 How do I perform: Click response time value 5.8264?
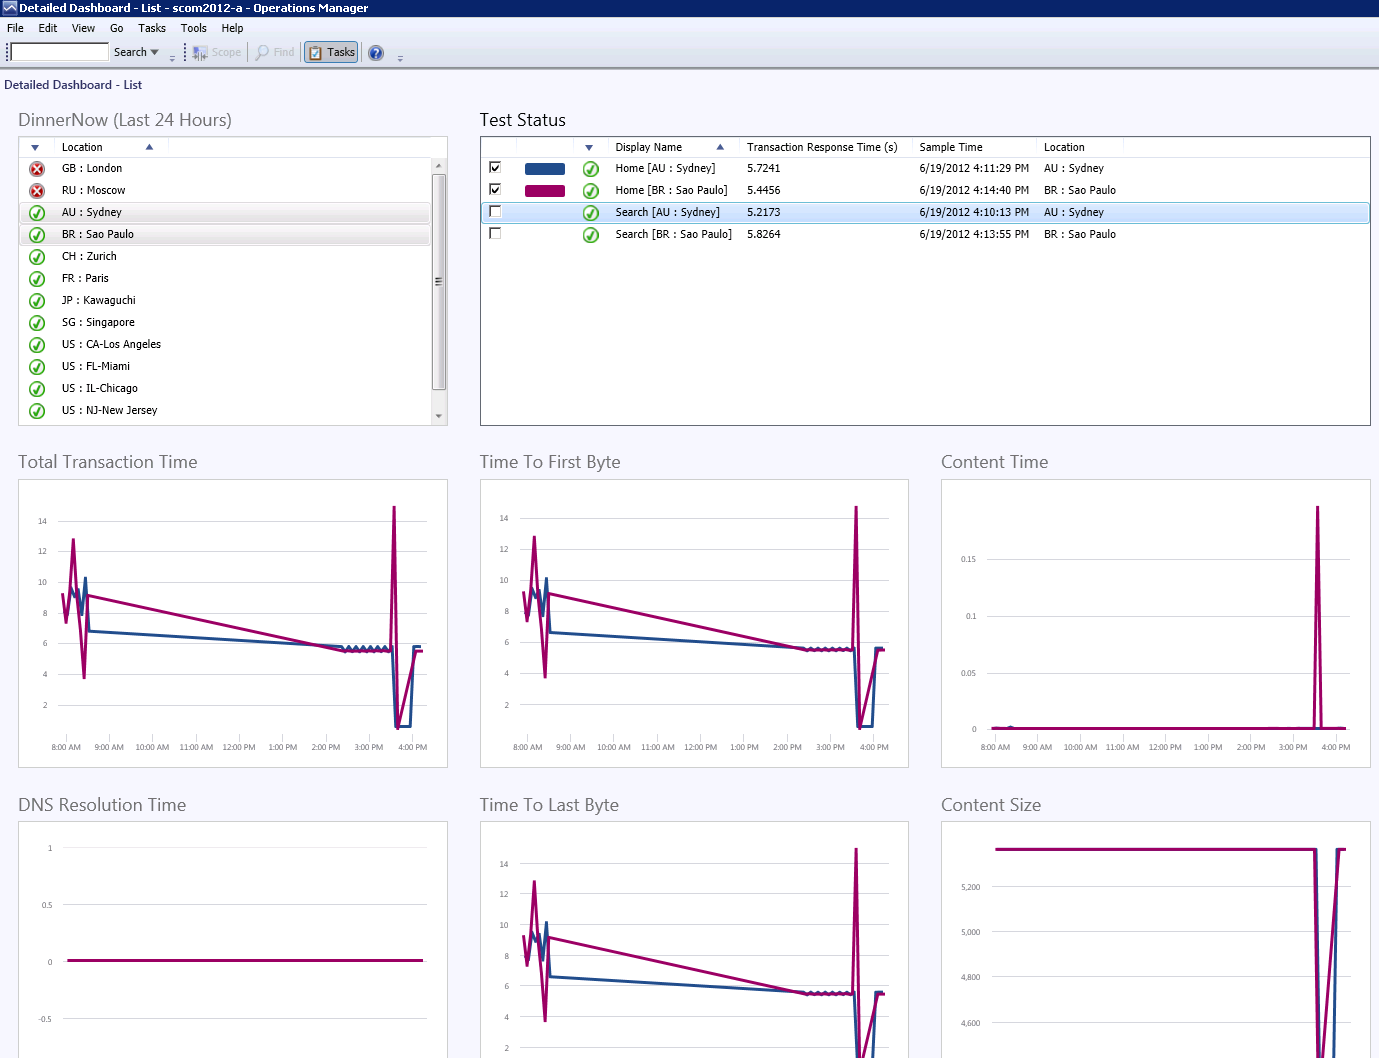click(x=764, y=235)
